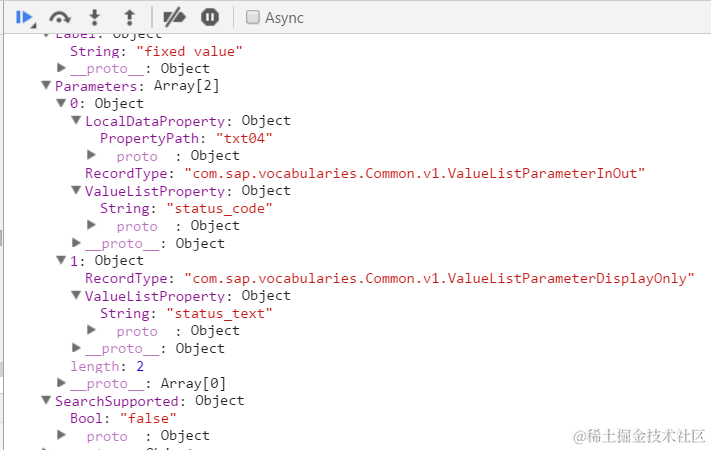Step out of current function
The image size is (711, 450).
(x=130, y=18)
